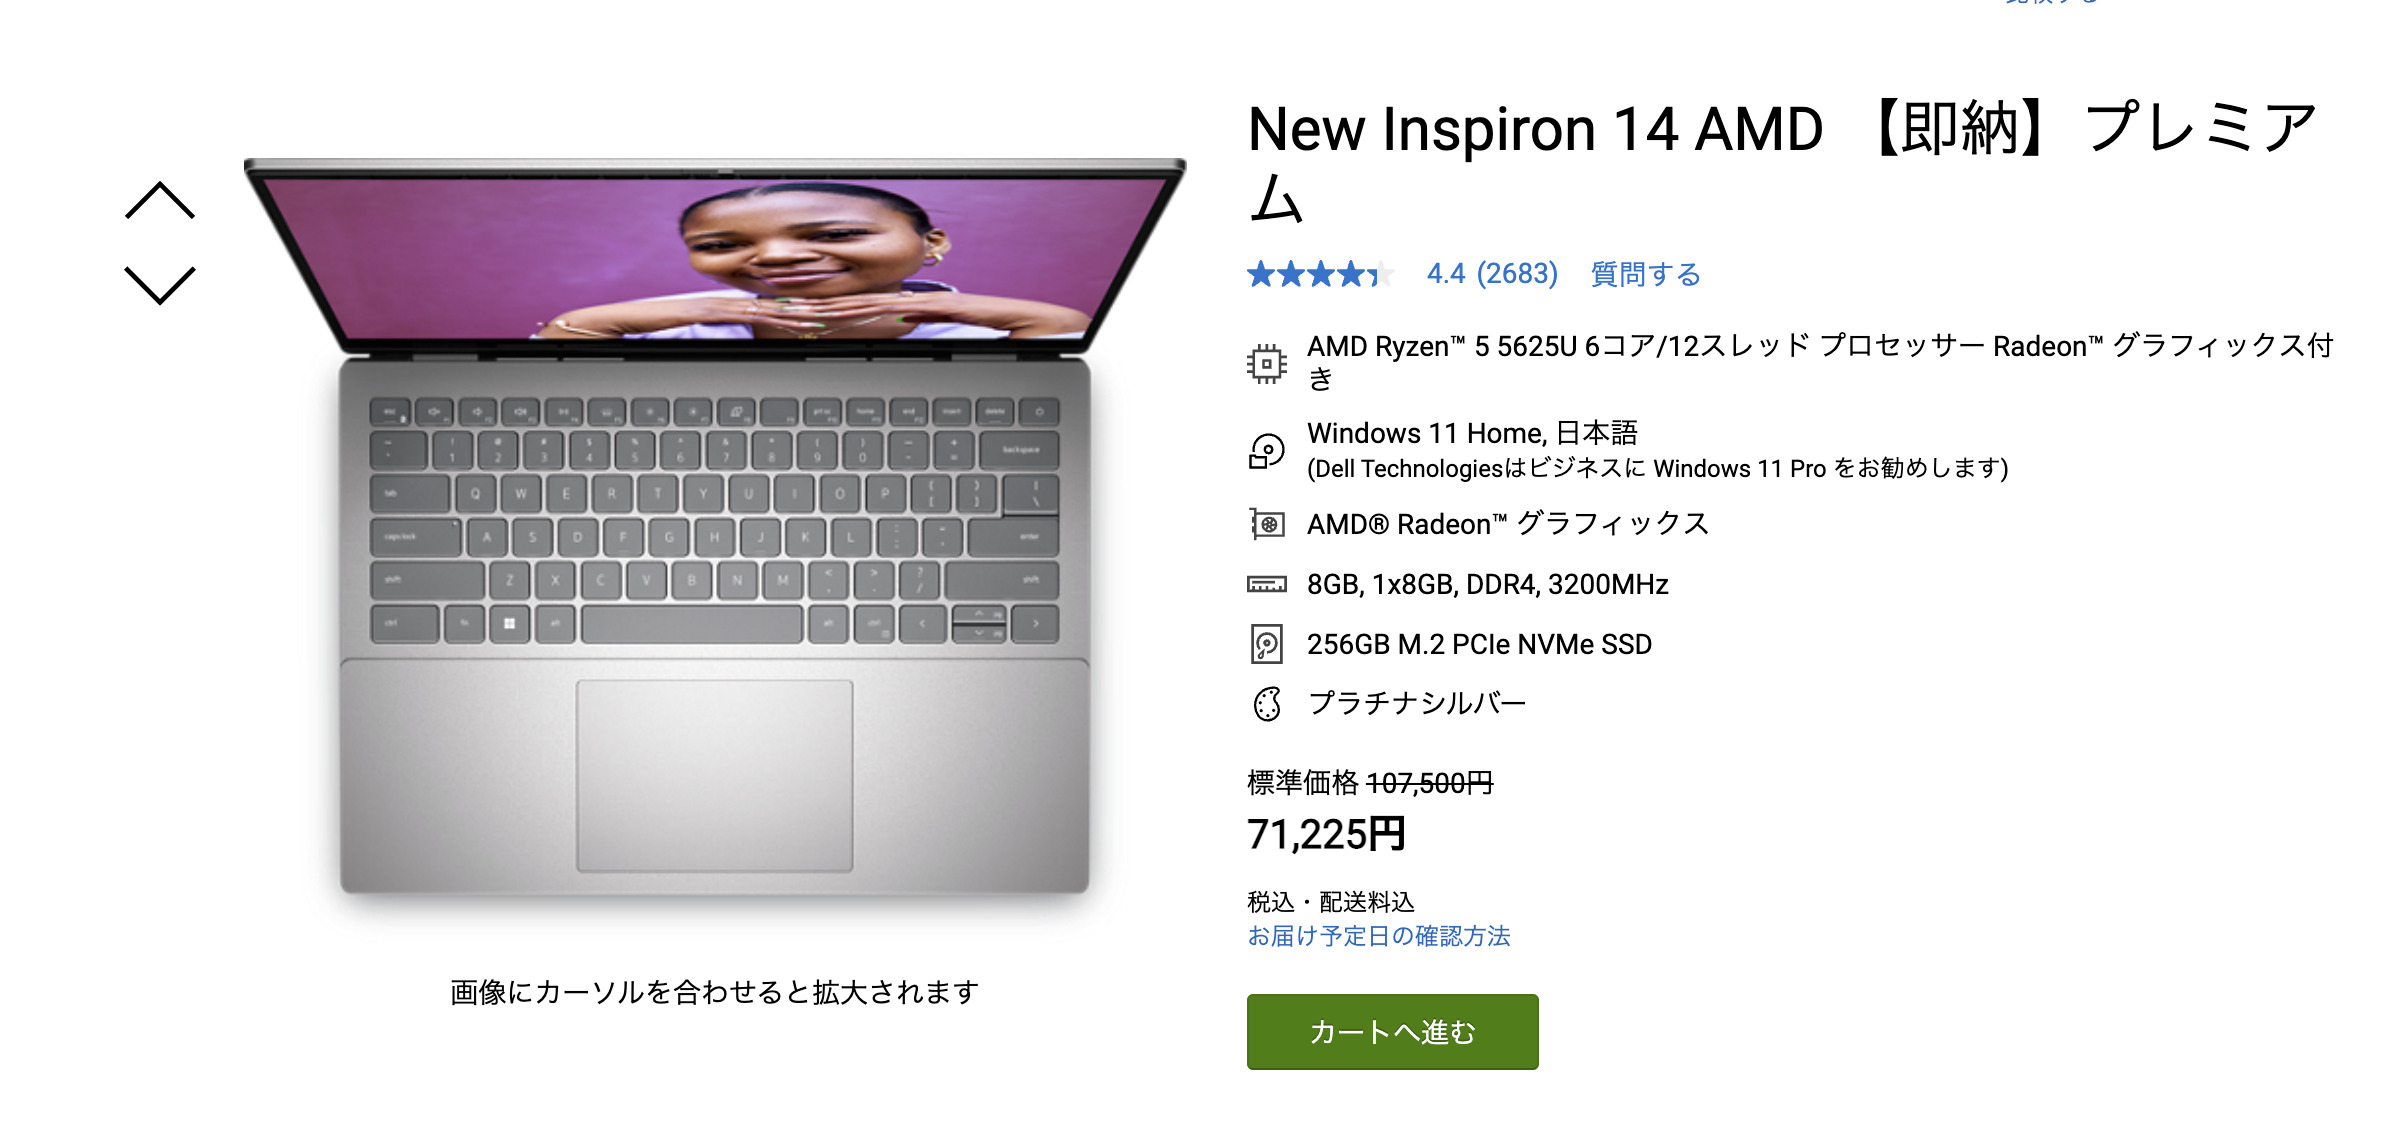Click the カートへ進む green button
Screen dimensions: 2408x1128
click(1392, 1031)
